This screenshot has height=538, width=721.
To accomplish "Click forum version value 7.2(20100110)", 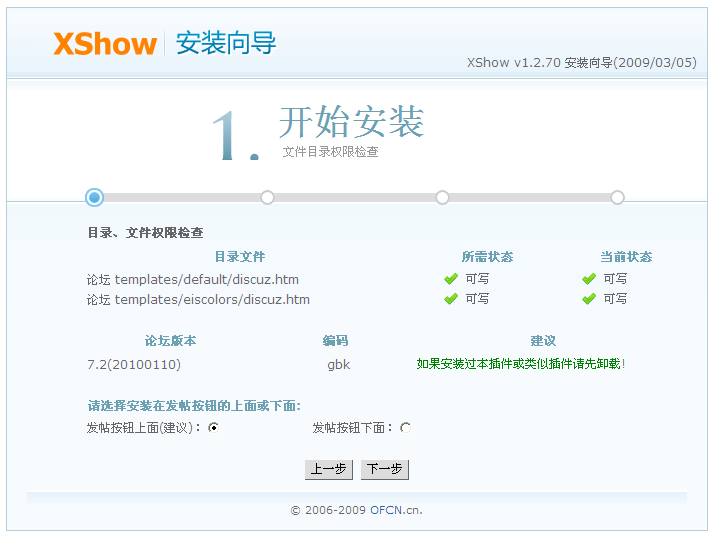I will (x=134, y=365).
